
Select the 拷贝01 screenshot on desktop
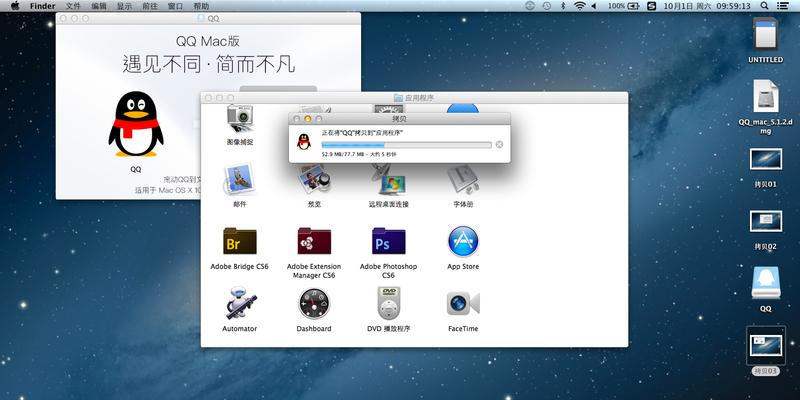(766, 159)
